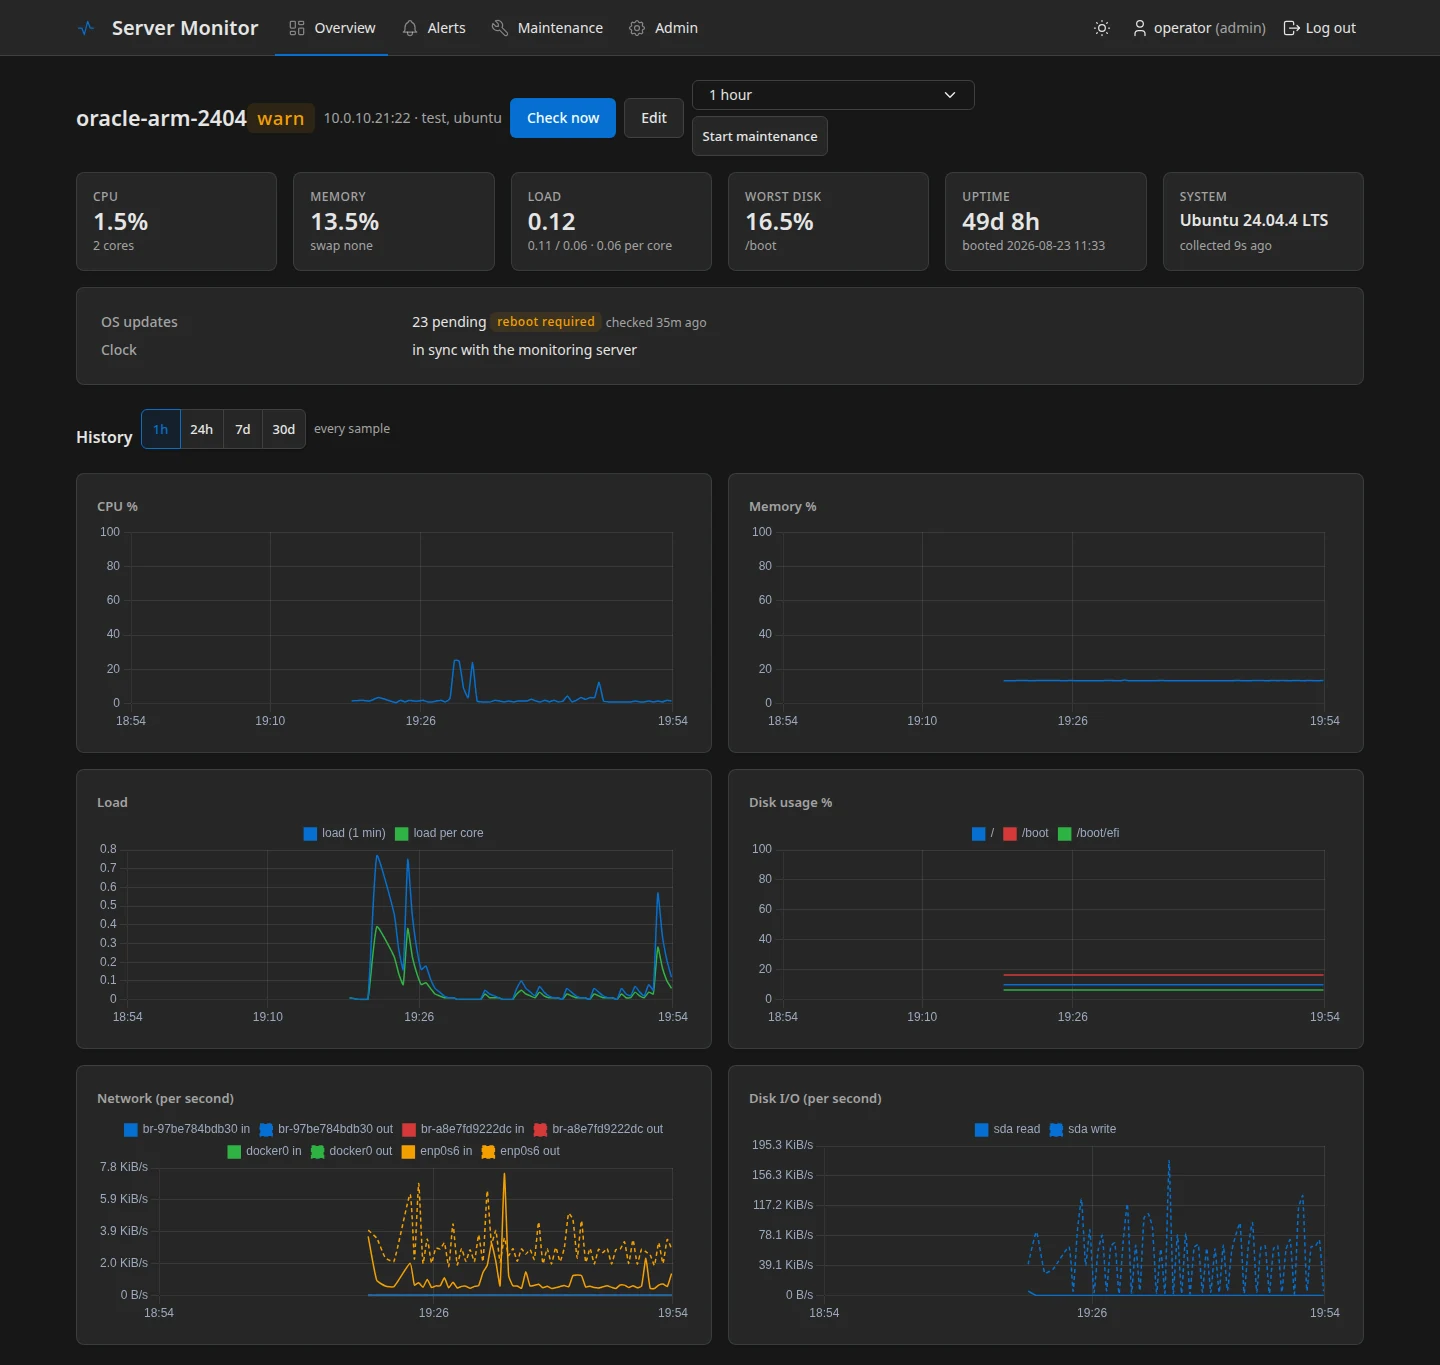Run a check with Check now
The height and width of the screenshot is (1365, 1440).
click(x=563, y=118)
